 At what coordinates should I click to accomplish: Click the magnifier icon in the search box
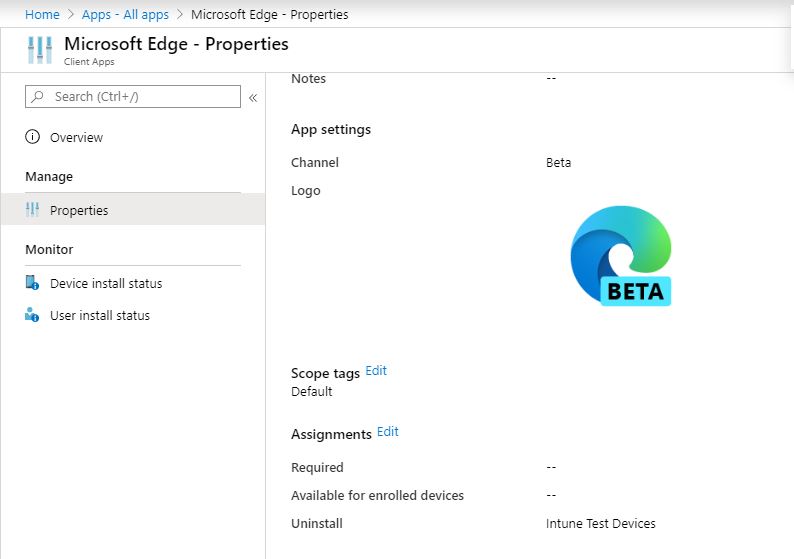click(38, 97)
